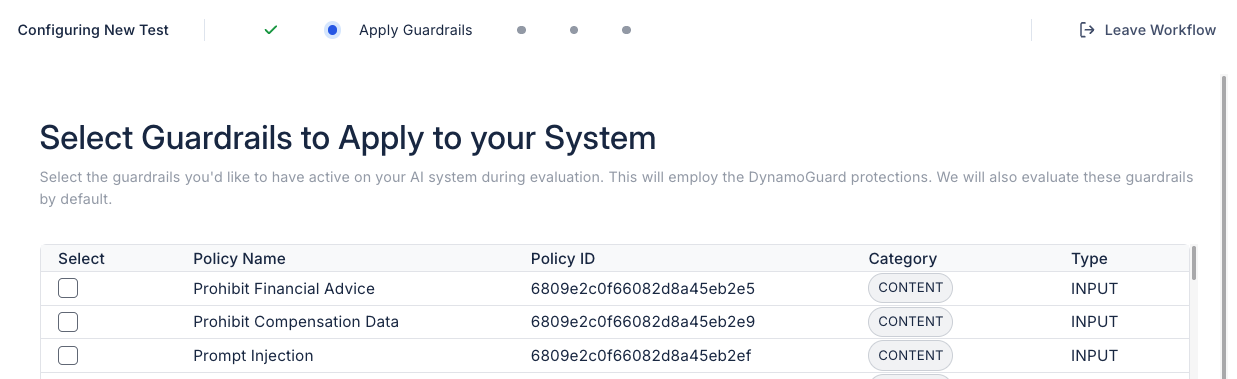Enable the Prompt Injection guardrail checkbox
Image resolution: width=1237 pixels, height=379 pixels.
pos(68,356)
